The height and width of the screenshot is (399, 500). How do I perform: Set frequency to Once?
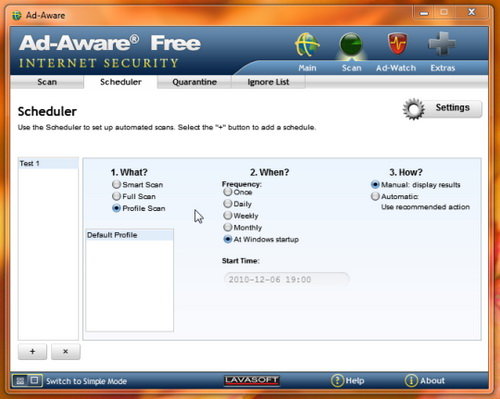tap(228, 192)
